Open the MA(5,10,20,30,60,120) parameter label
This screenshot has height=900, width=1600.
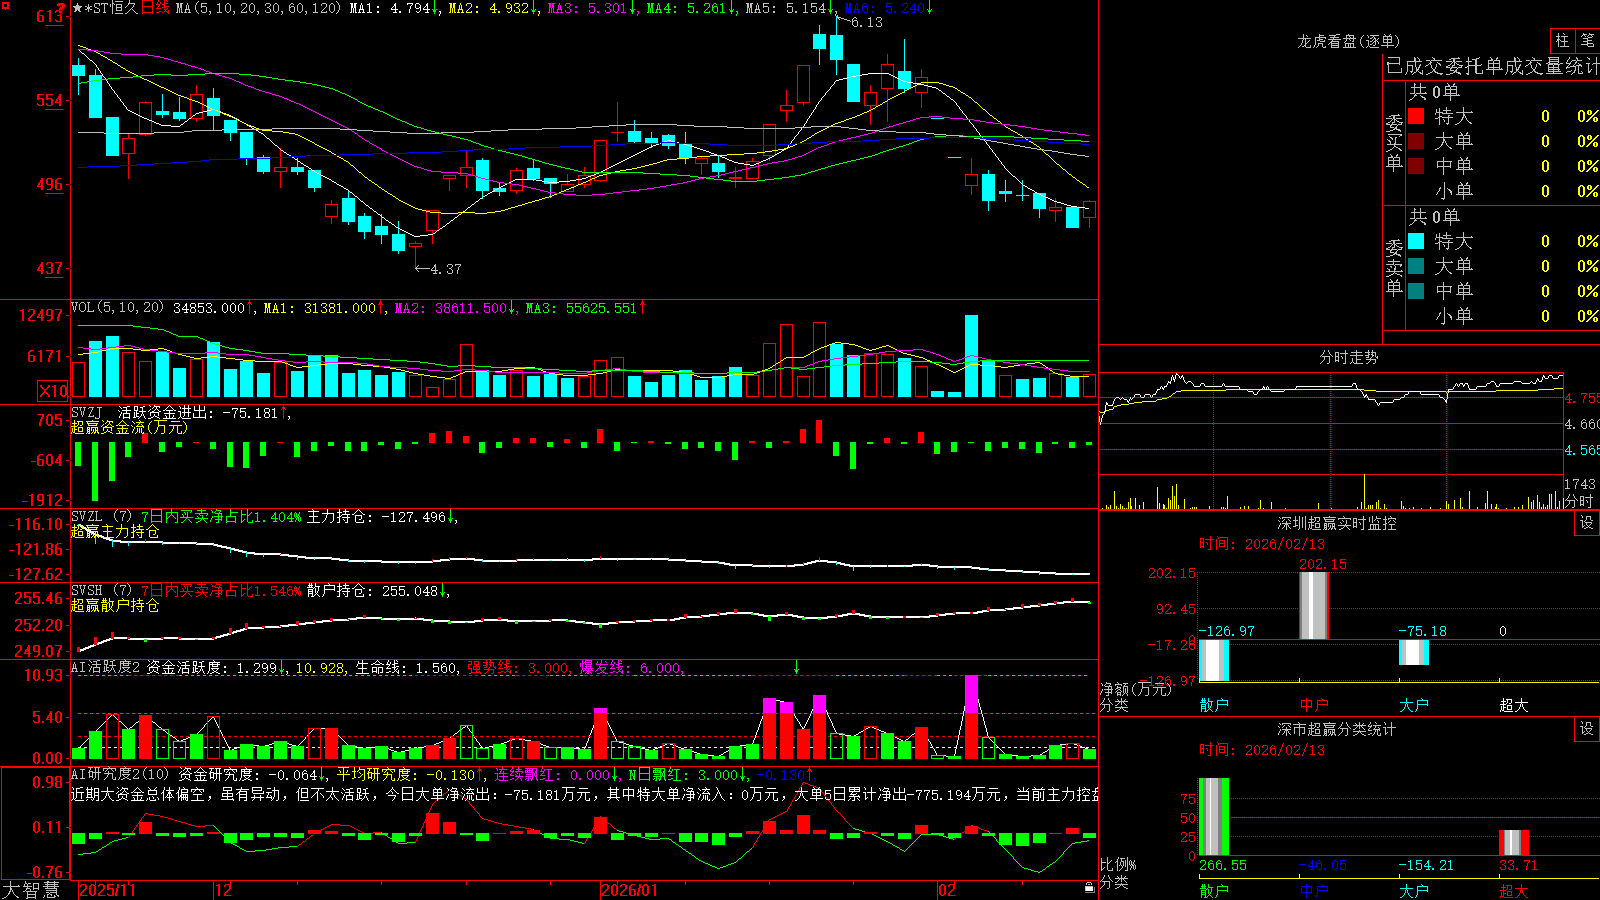point(258,8)
